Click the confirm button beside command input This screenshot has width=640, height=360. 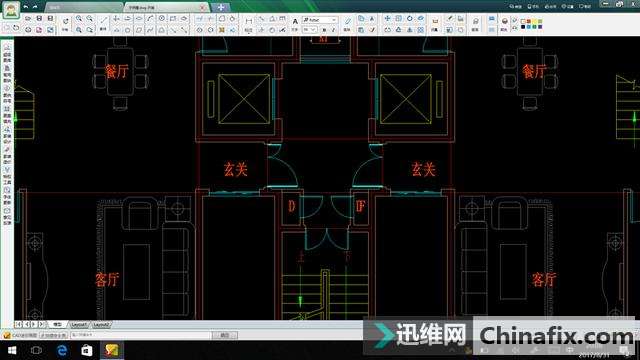point(225,335)
